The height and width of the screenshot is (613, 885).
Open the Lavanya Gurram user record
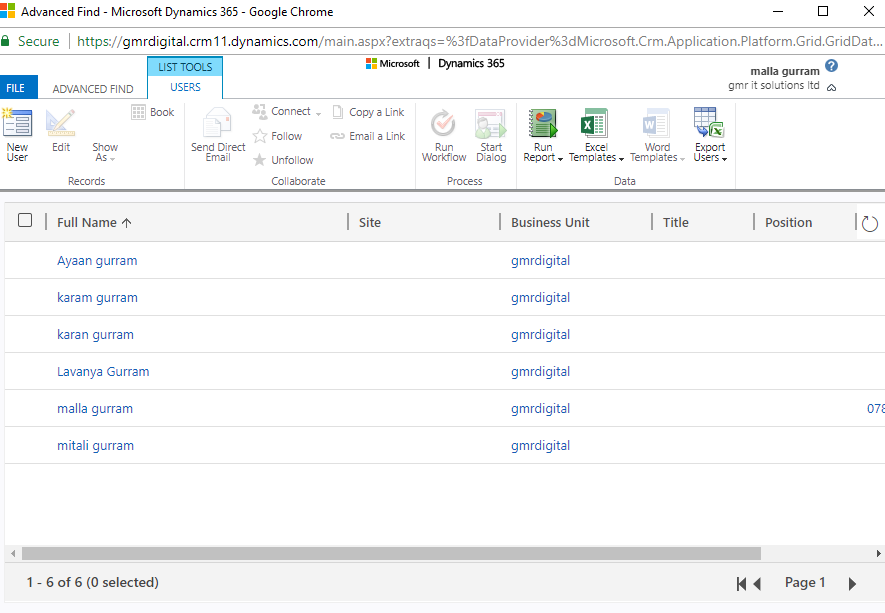pos(103,372)
